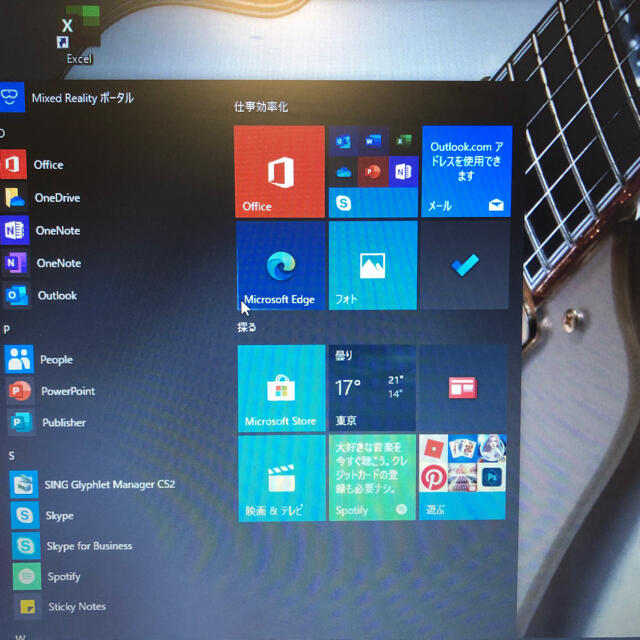The width and height of the screenshot is (640, 640).
Task: Open the フォト photos tile
Action: (373, 265)
